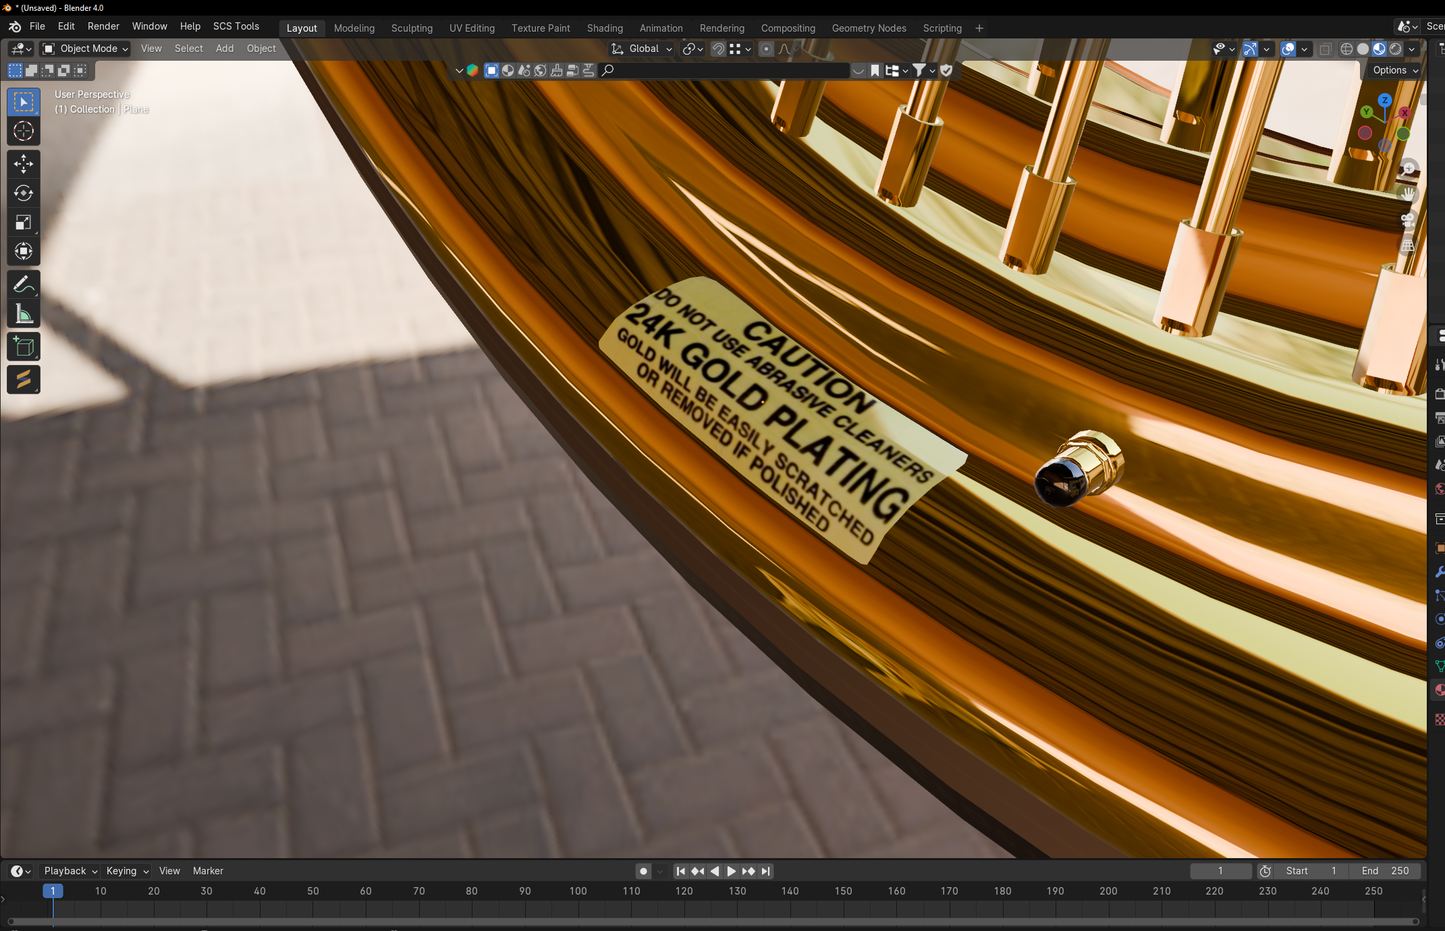Pick the Measure ruler tool

coord(24,316)
